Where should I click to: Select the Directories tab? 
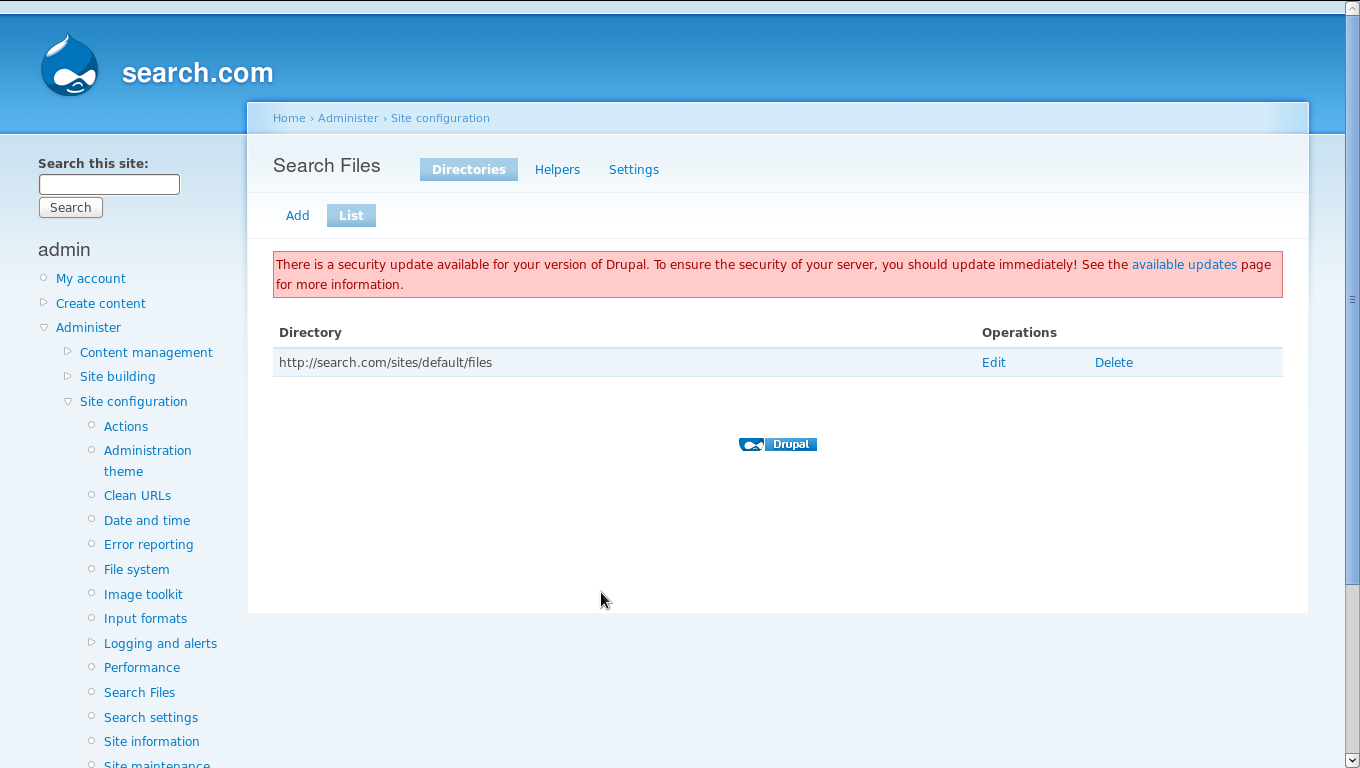tap(468, 170)
